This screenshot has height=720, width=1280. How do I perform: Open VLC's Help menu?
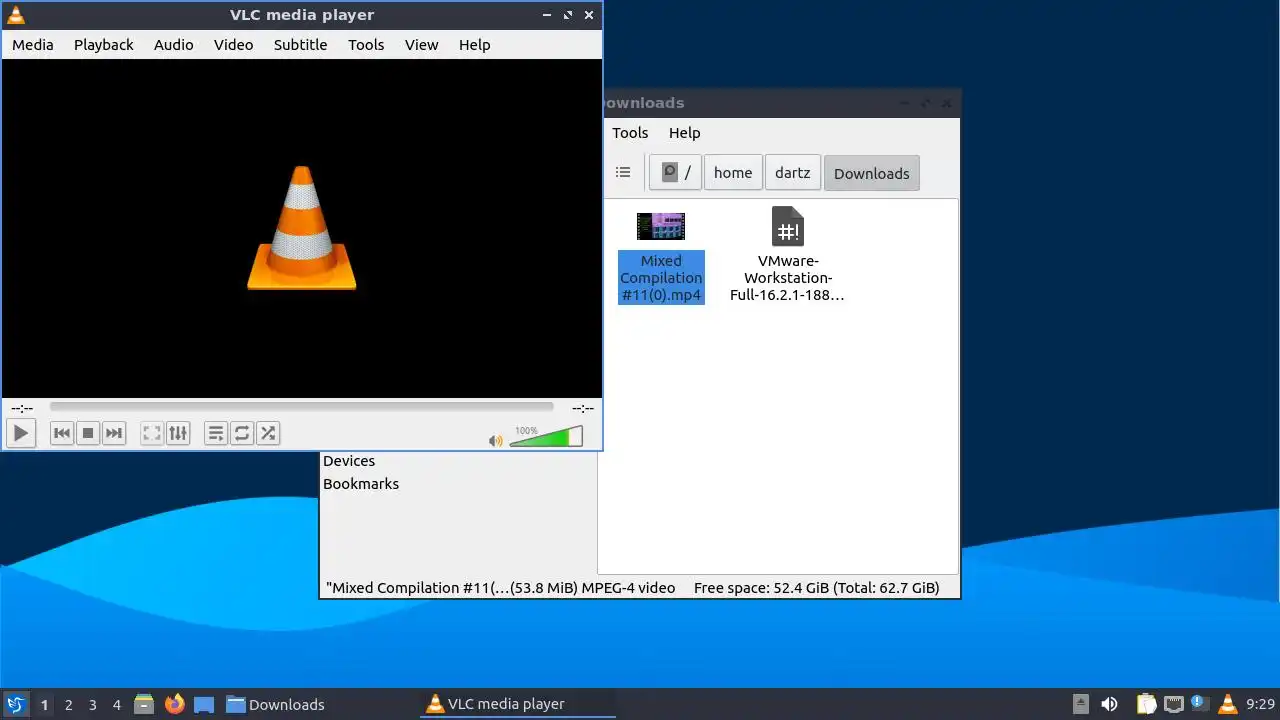pos(475,45)
